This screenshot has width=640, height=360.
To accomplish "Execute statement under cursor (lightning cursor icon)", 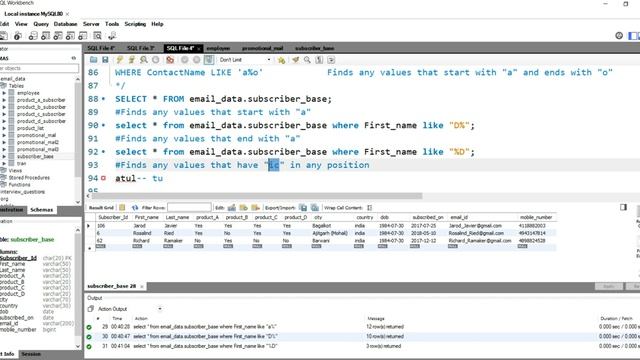I will [131, 60].
